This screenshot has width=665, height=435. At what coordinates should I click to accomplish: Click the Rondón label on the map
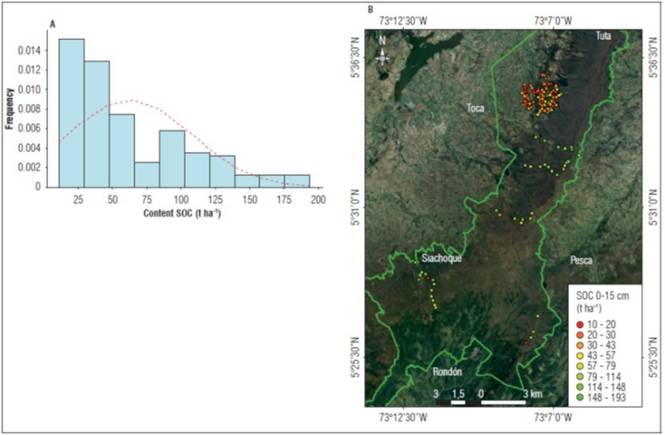point(448,372)
